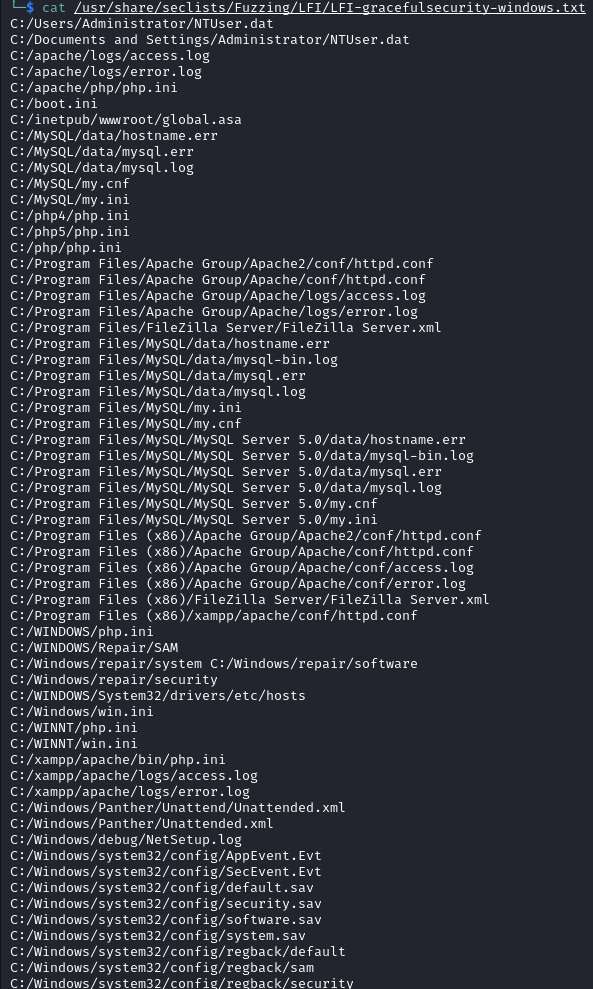Viewport: 593px width, 989px height.
Task: Select MySQL Server 5.0/my.ini line
Action: [194, 520]
